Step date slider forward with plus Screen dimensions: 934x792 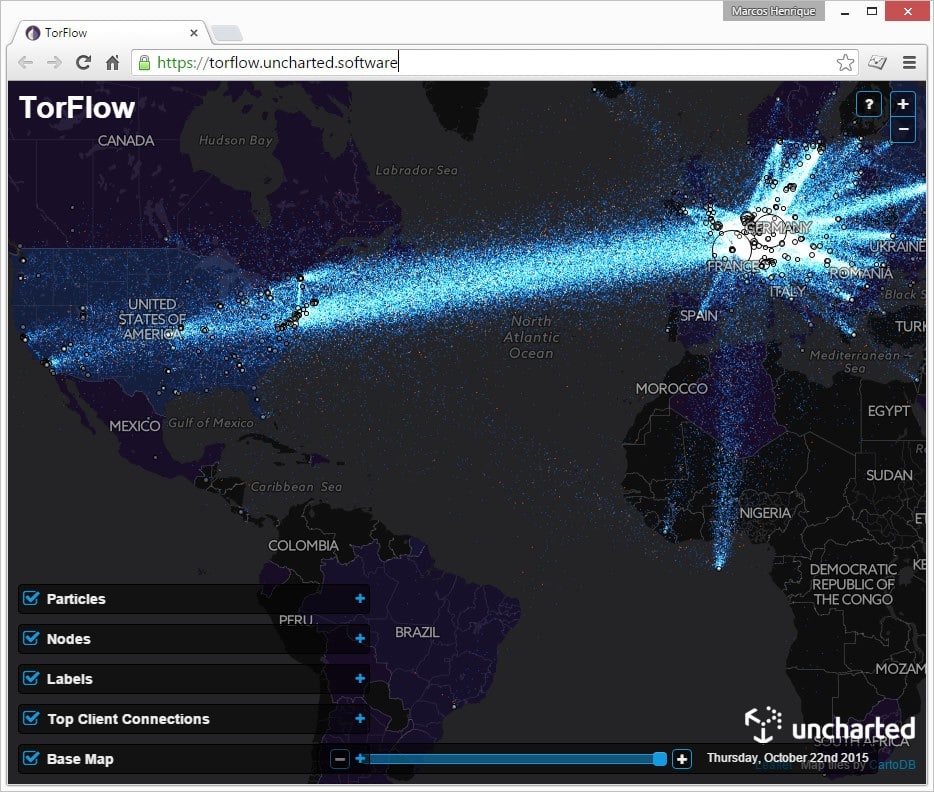681,759
